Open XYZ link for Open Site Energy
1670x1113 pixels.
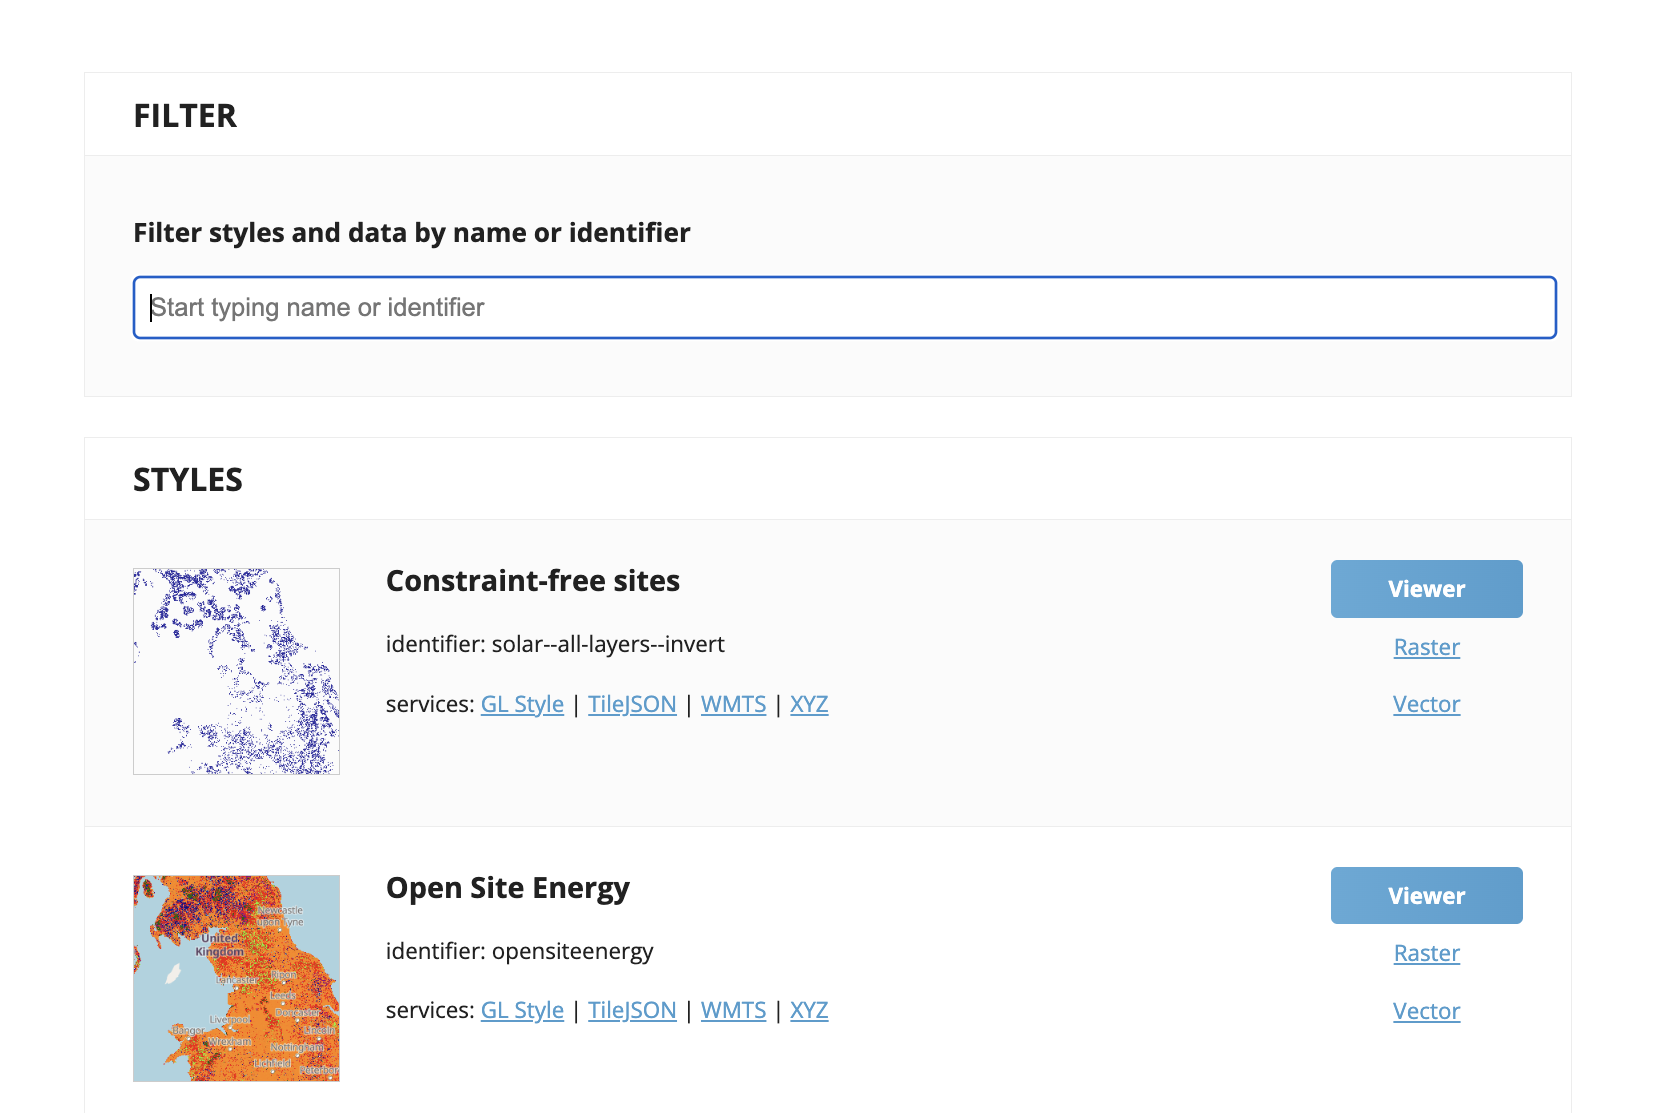(809, 1010)
